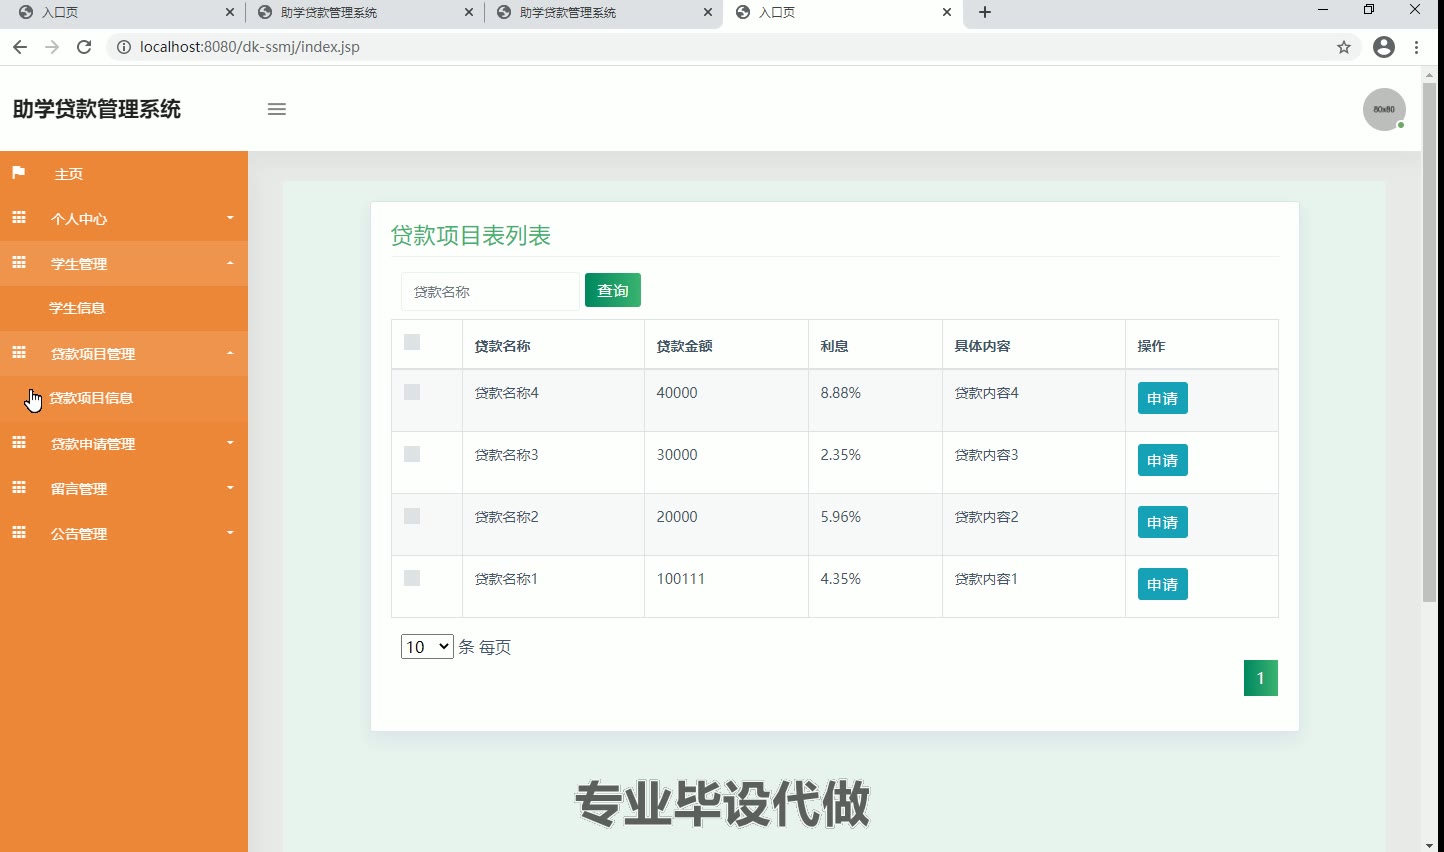Viewport: 1444px width, 852px height.
Task: Check the box for 贷款名称4 row
Action: pos(412,392)
